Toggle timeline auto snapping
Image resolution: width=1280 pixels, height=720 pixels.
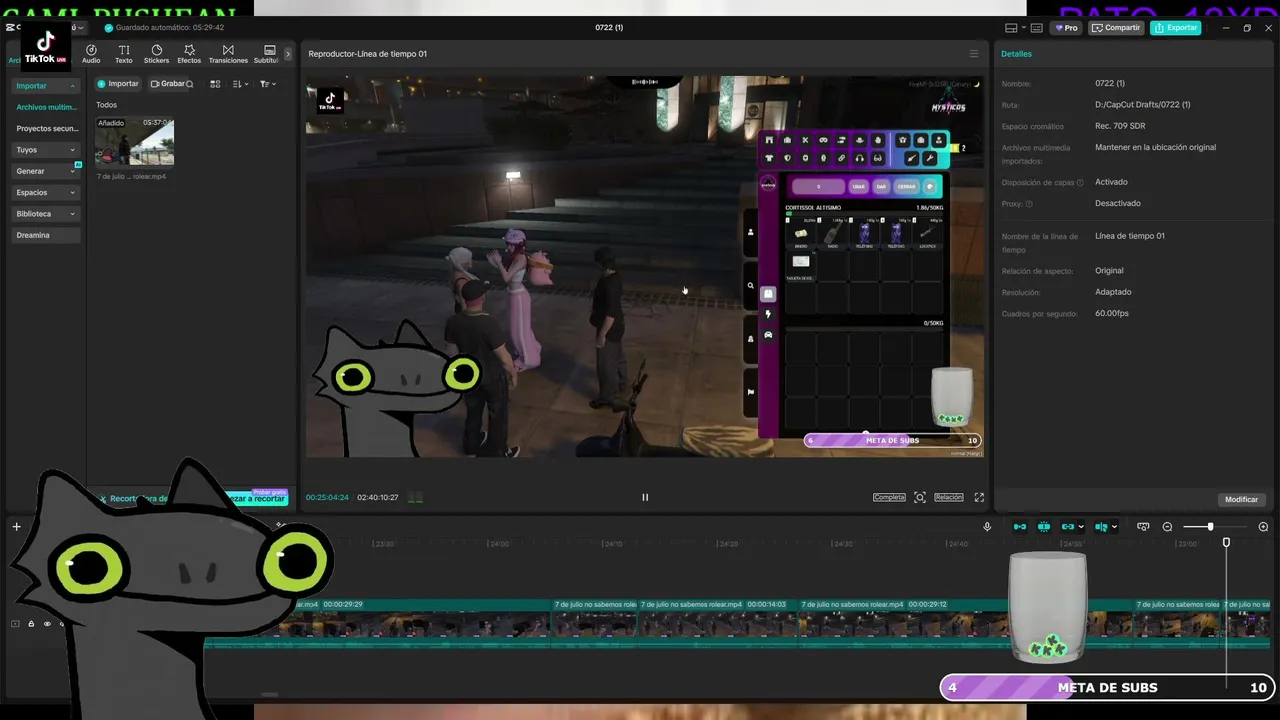(1044, 527)
